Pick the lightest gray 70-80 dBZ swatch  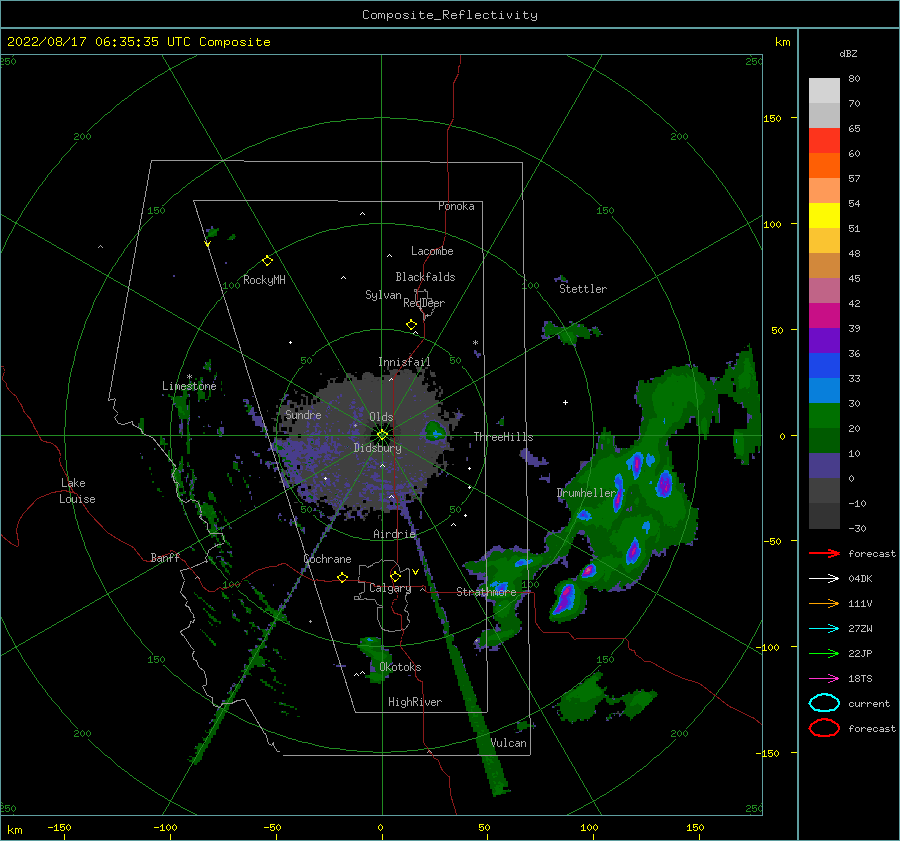point(824,91)
